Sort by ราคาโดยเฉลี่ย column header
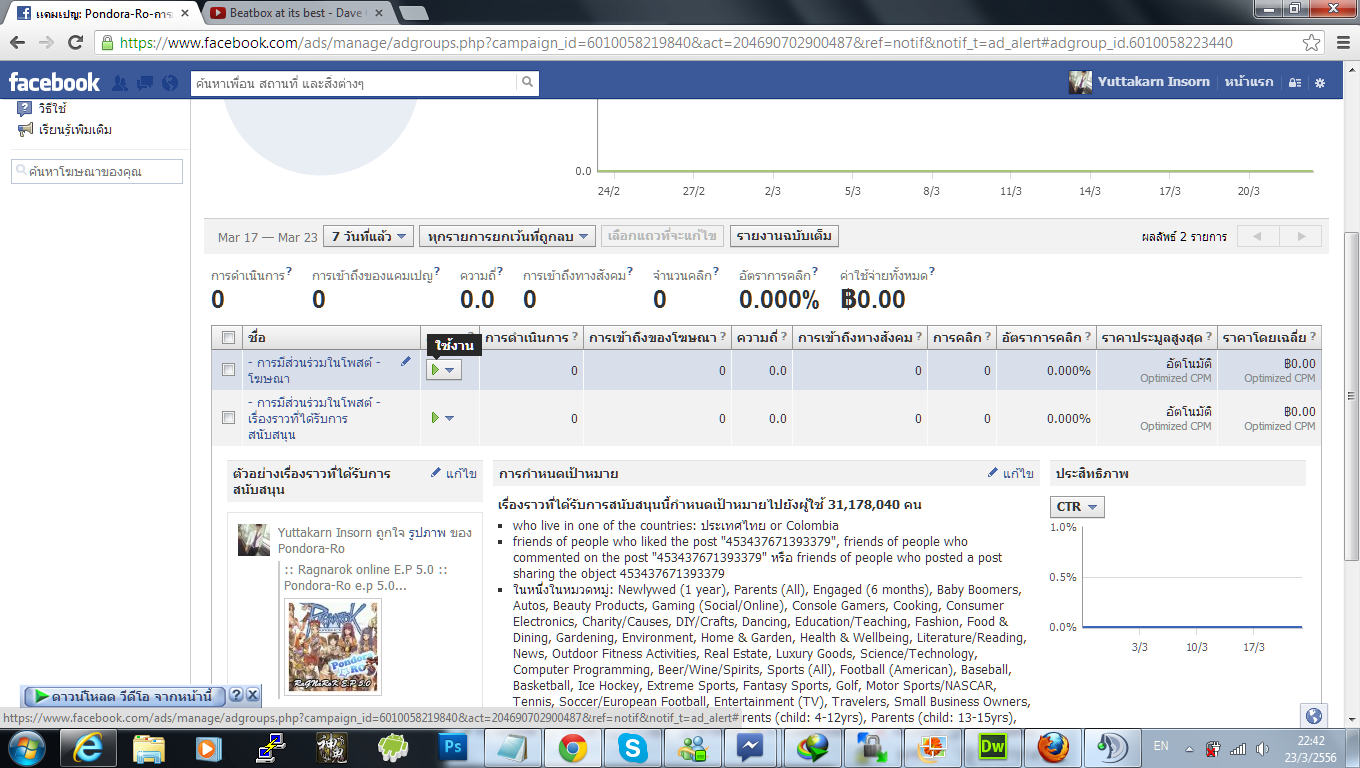1360x768 pixels. (1269, 338)
